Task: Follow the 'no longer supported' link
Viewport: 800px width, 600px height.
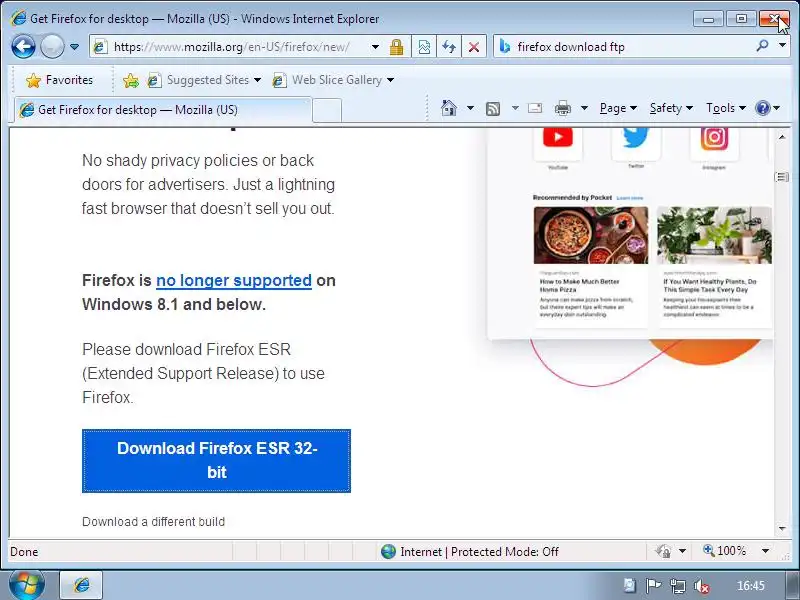Action: pos(234,280)
